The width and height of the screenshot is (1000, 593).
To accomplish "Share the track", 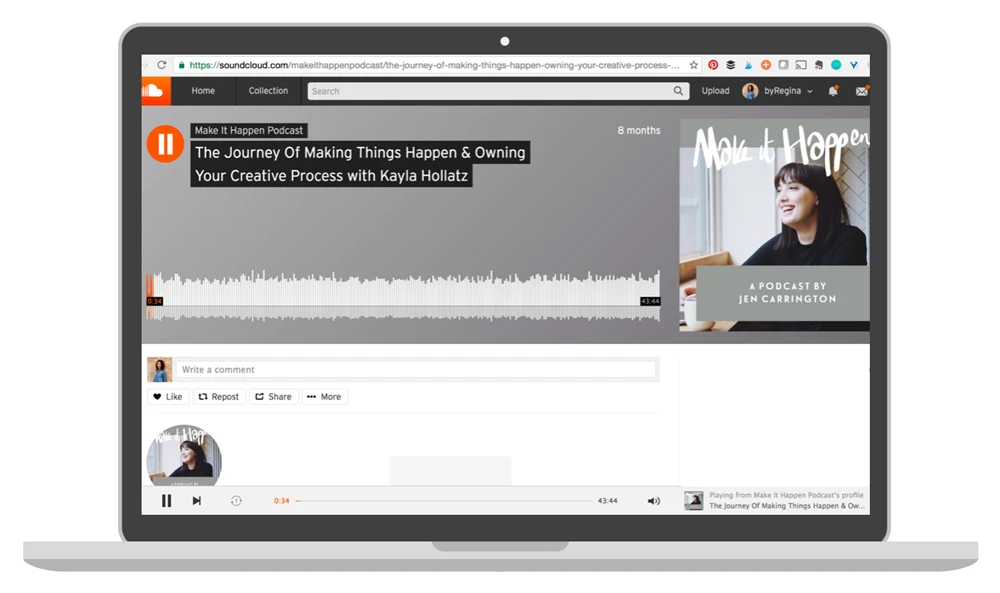I will [274, 397].
